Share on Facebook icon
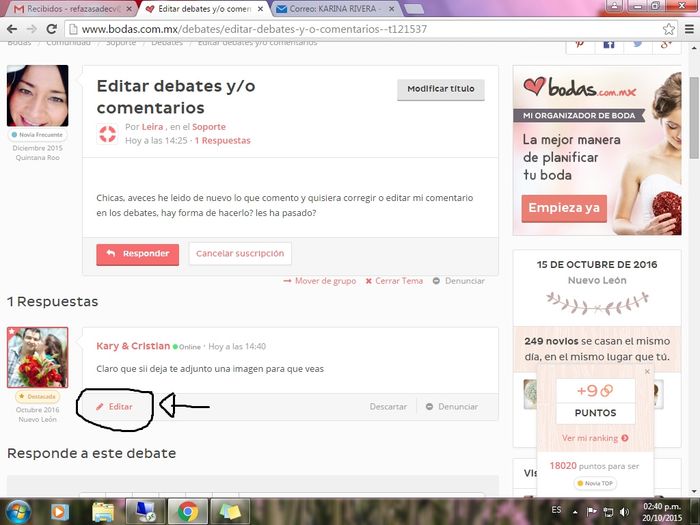 click(609, 44)
